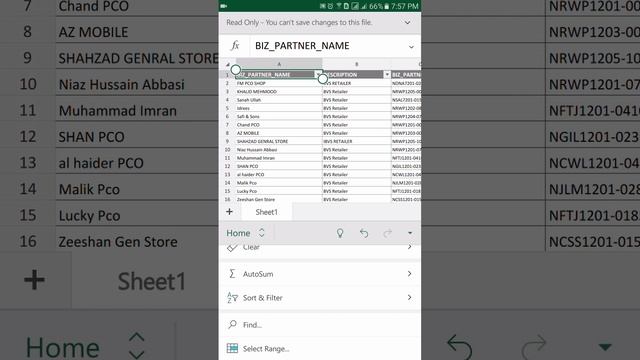Screen dimensions: 640x360
Task: Select the AutoSum menu entry
Action: tap(320, 273)
